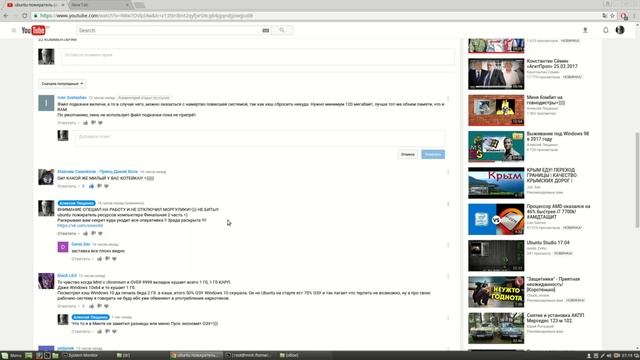This screenshot has width=640, height=360.
Task: Heart Ivan Svetashev's comment
Action: (100, 123)
